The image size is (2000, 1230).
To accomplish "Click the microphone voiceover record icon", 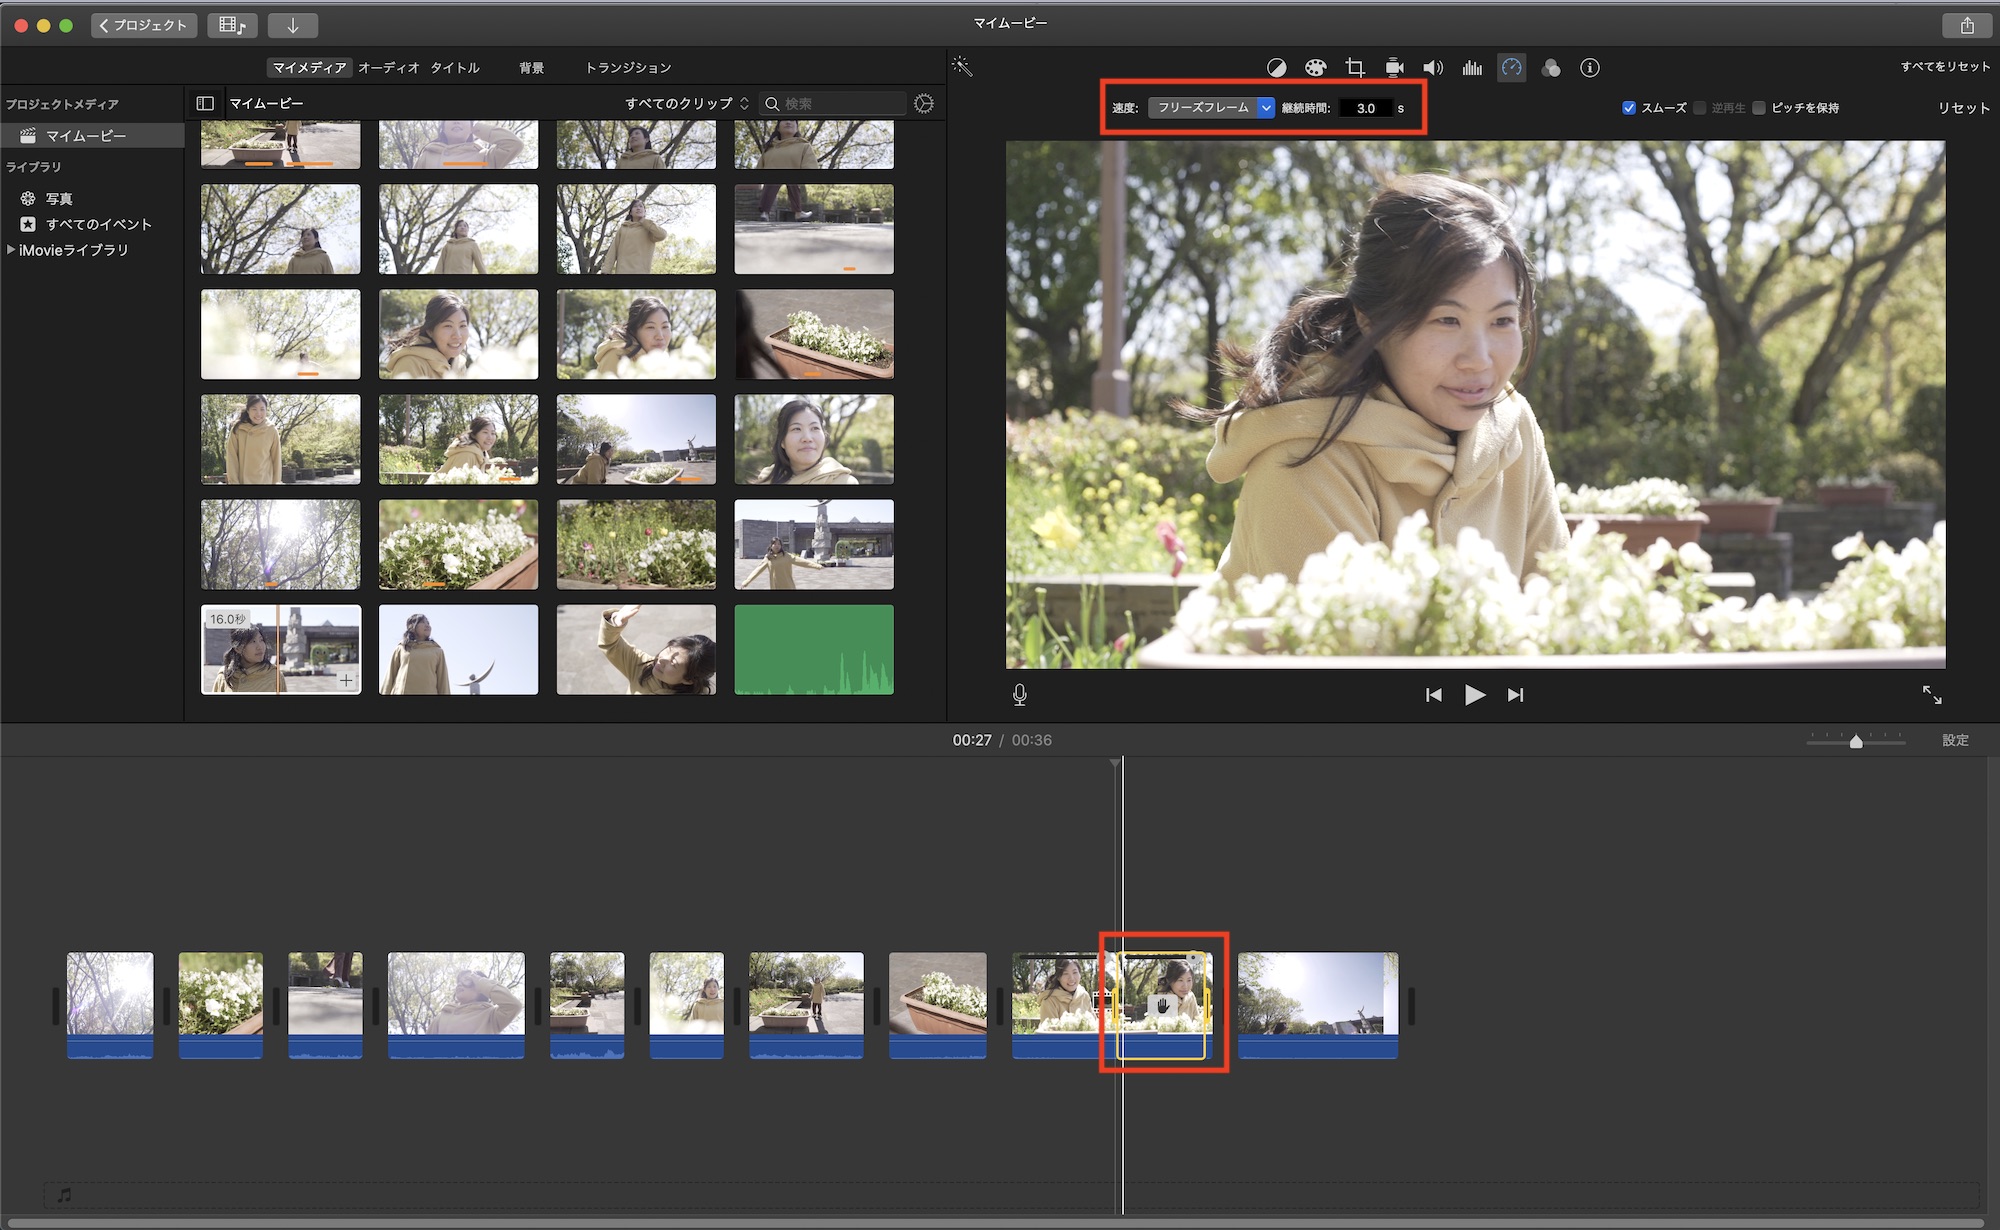I will click(x=1019, y=695).
